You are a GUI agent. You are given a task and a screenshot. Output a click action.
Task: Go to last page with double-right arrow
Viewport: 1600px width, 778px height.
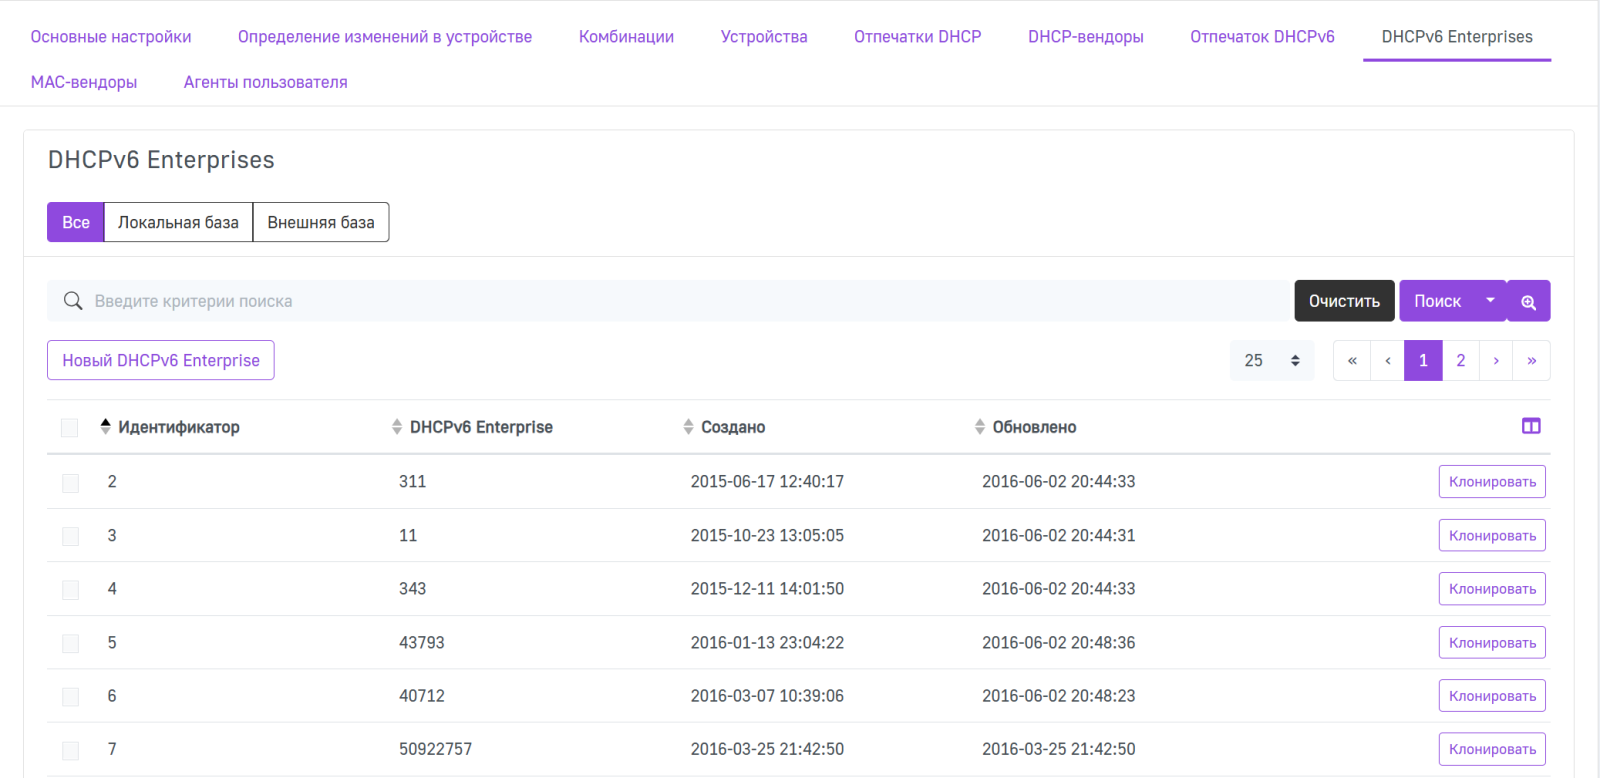coord(1531,361)
